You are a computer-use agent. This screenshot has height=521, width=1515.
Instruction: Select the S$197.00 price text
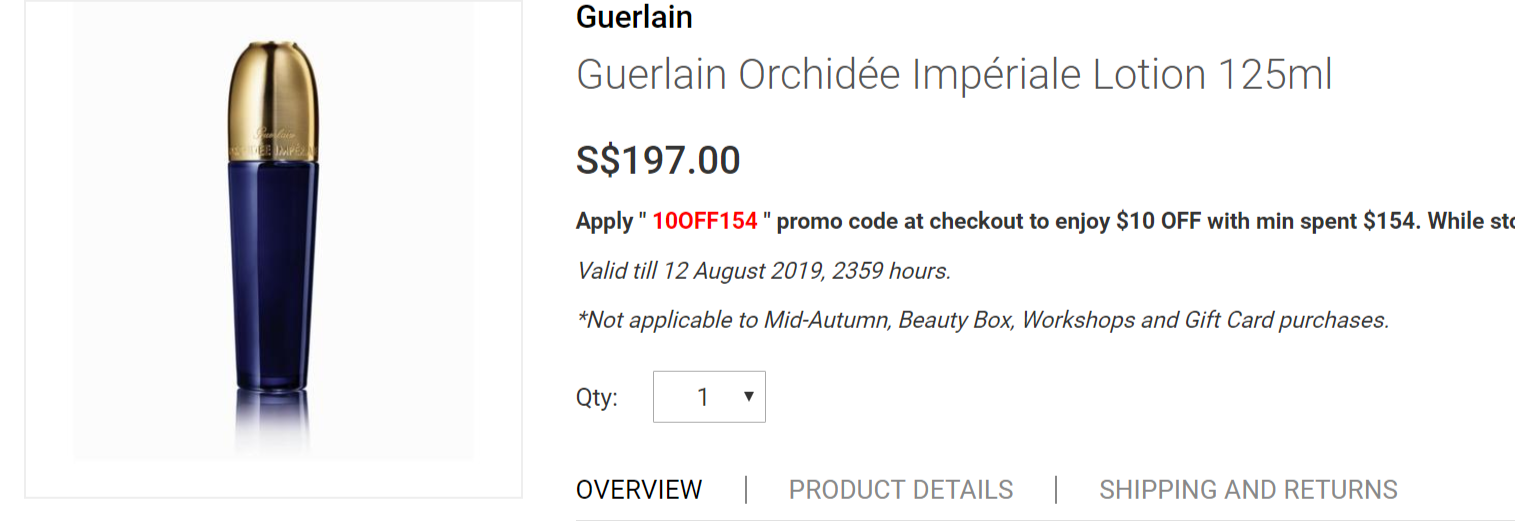pyautogui.click(x=658, y=160)
